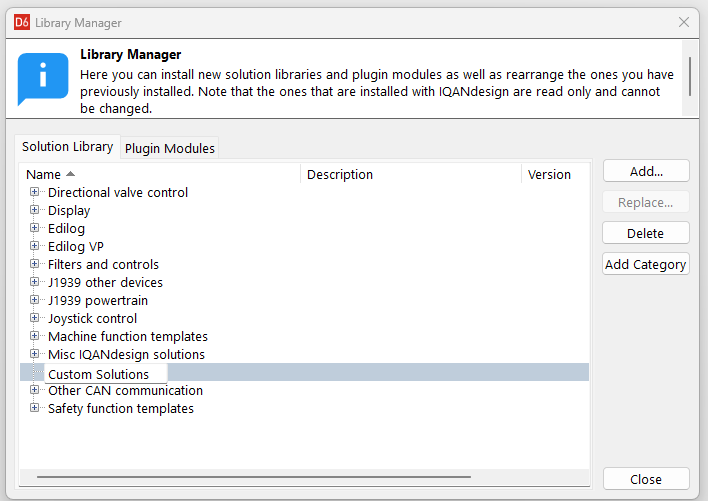The width and height of the screenshot is (708, 501).
Task: Expand Other CAN communication category
Action: tap(34, 390)
